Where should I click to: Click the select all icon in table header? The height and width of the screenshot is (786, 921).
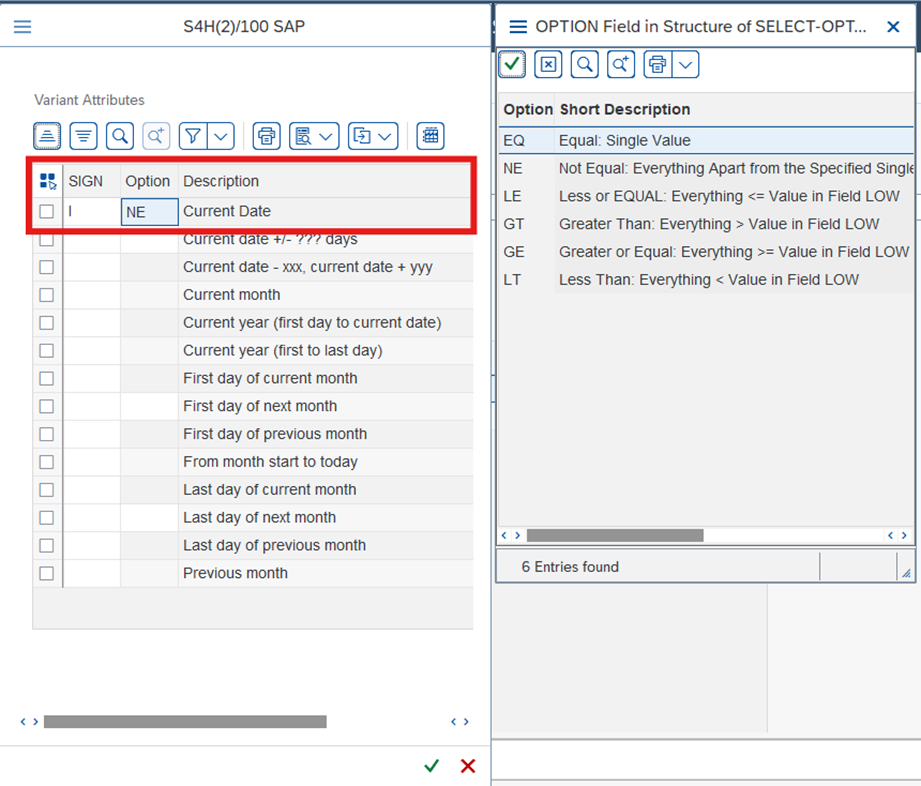[47, 181]
